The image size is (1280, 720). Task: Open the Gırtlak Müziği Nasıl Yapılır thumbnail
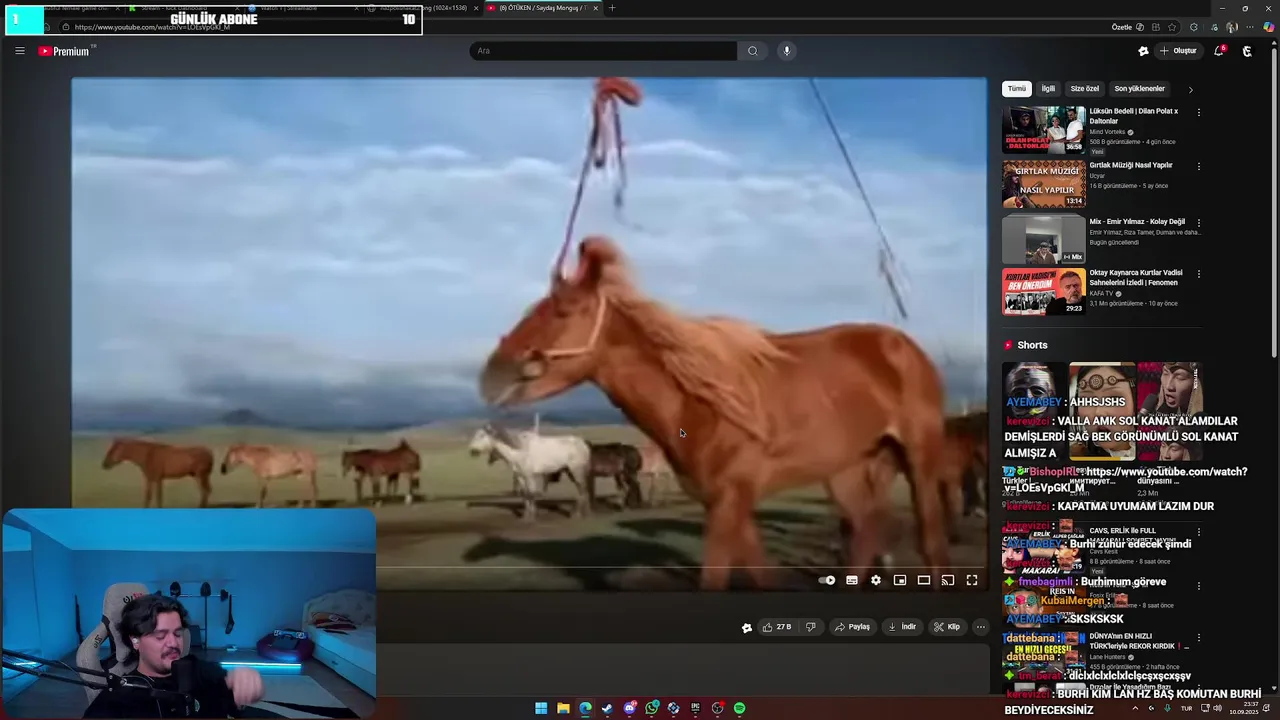(1043, 184)
